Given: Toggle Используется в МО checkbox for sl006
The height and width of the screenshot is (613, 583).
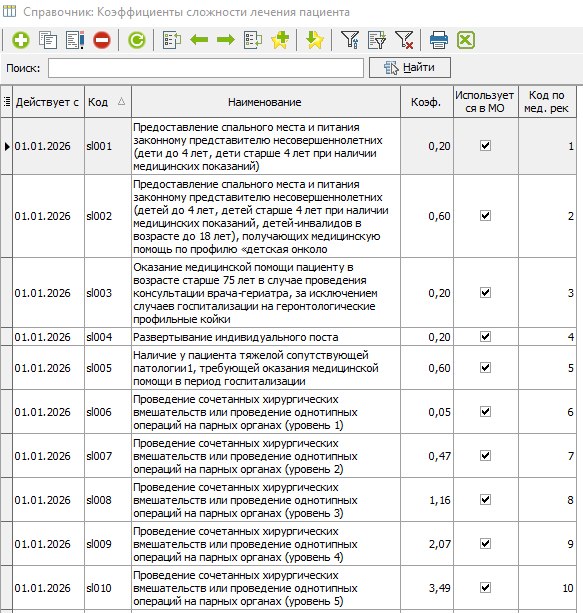Looking at the screenshot, I should click(x=485, y=412).
